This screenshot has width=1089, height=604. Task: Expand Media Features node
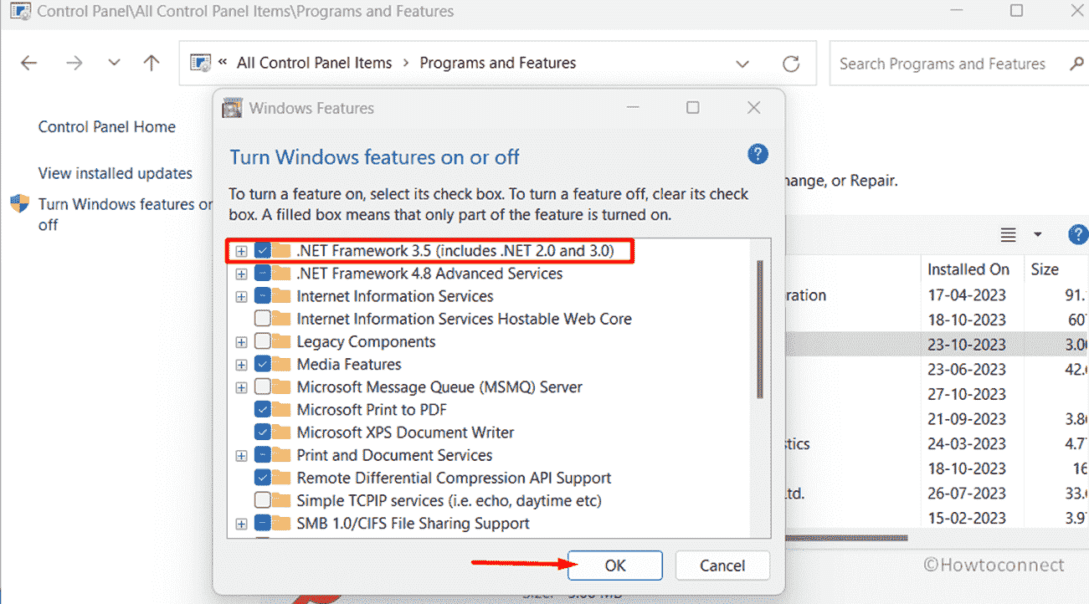point(241,365)
